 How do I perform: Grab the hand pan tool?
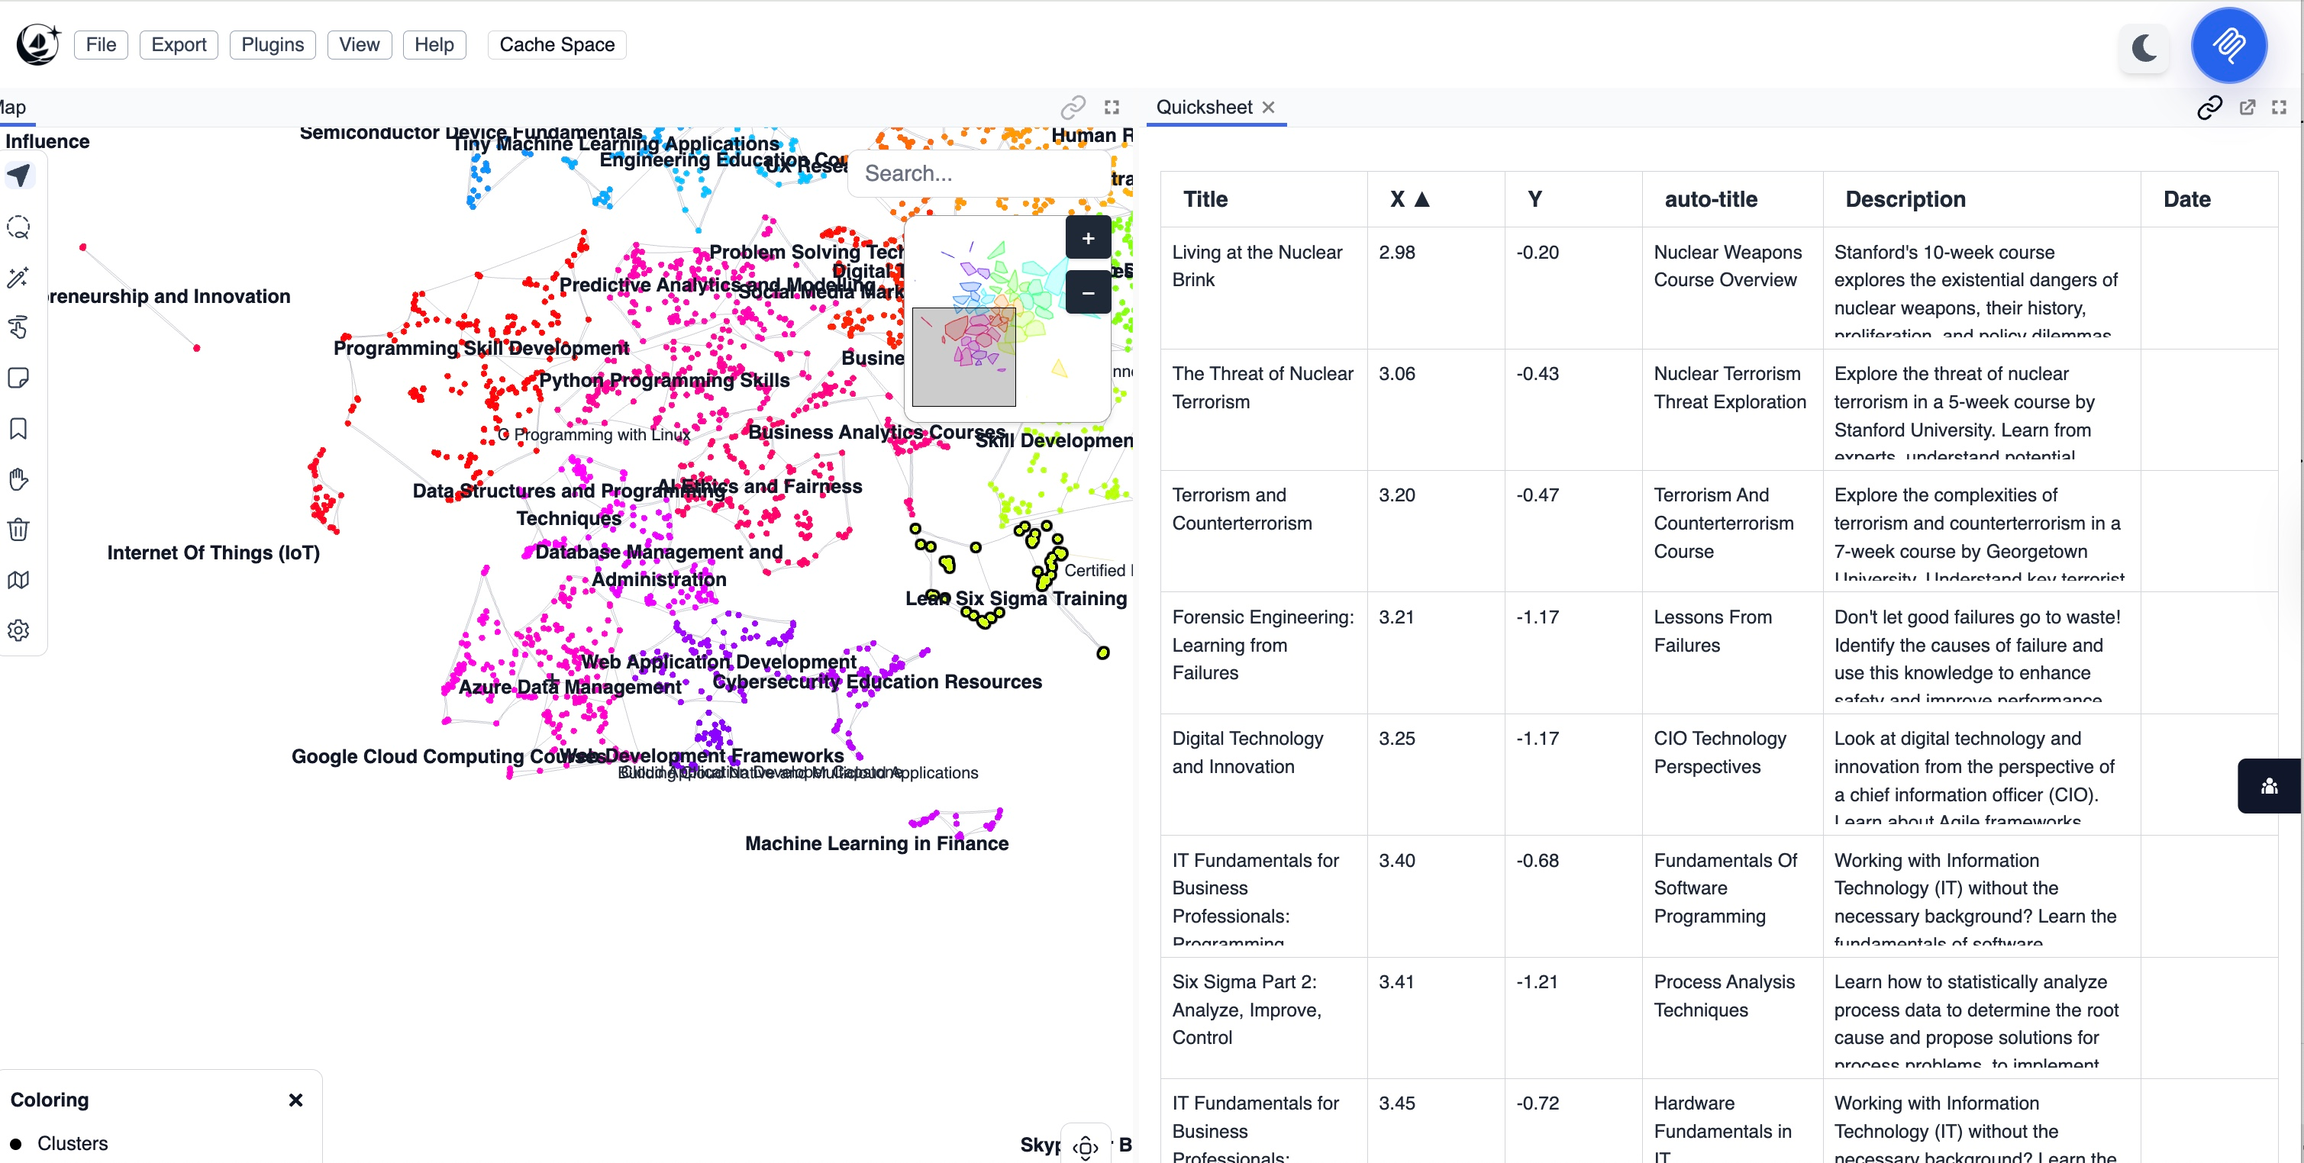coord(19,479)
